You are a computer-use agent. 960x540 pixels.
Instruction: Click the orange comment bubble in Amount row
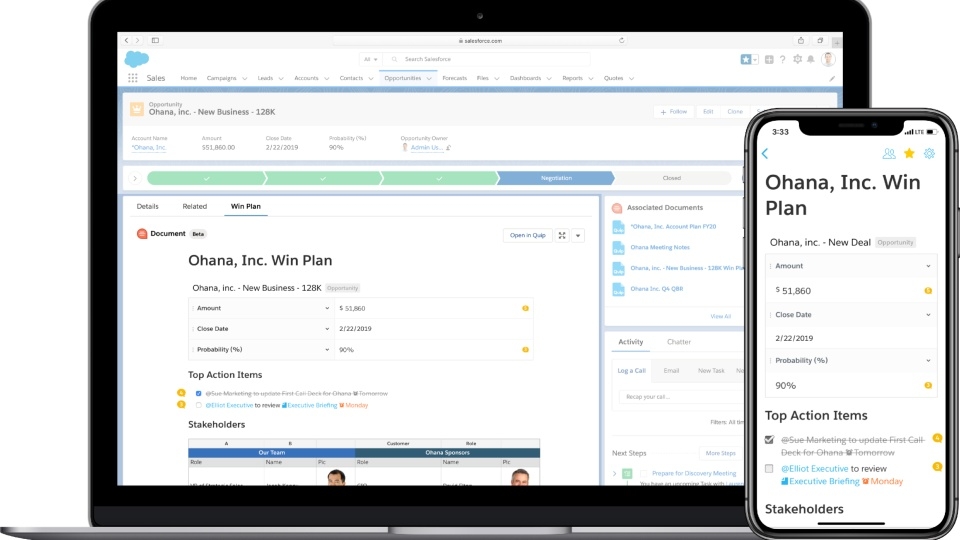point(525,308)
